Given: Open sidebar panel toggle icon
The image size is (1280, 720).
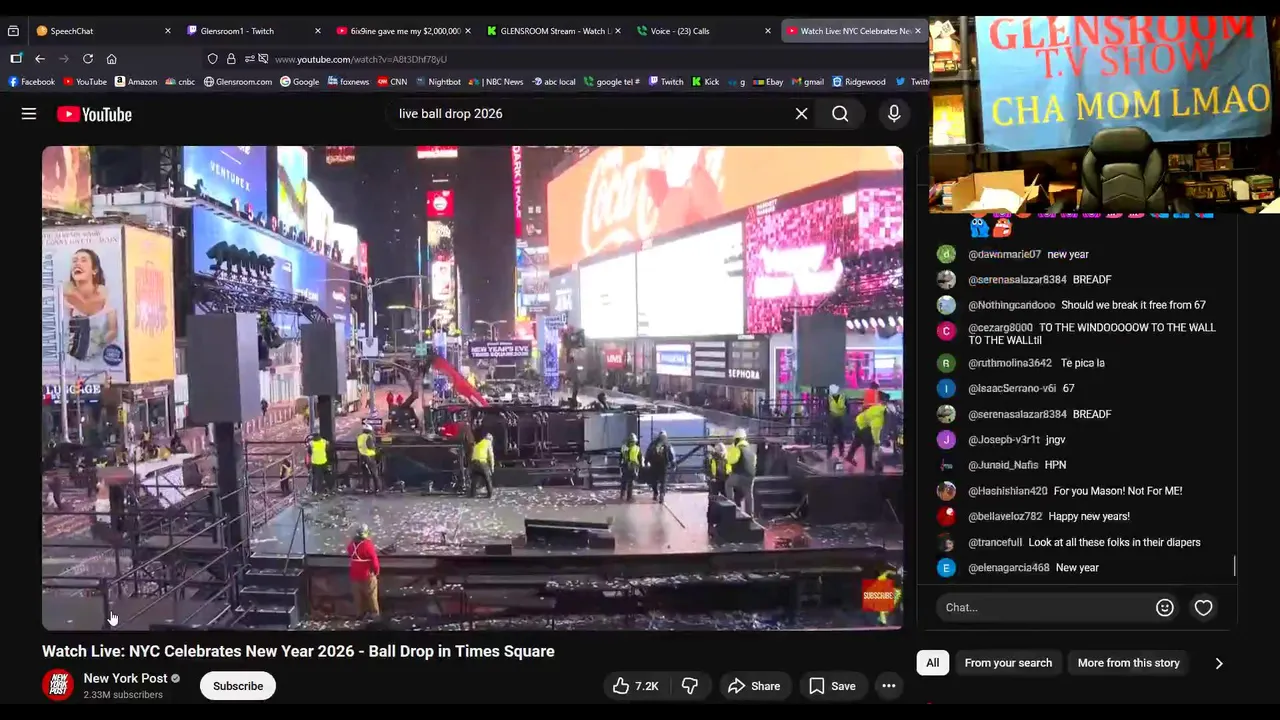Looking at the screenshot, I should pyautogui.click(x=15, y=59).
